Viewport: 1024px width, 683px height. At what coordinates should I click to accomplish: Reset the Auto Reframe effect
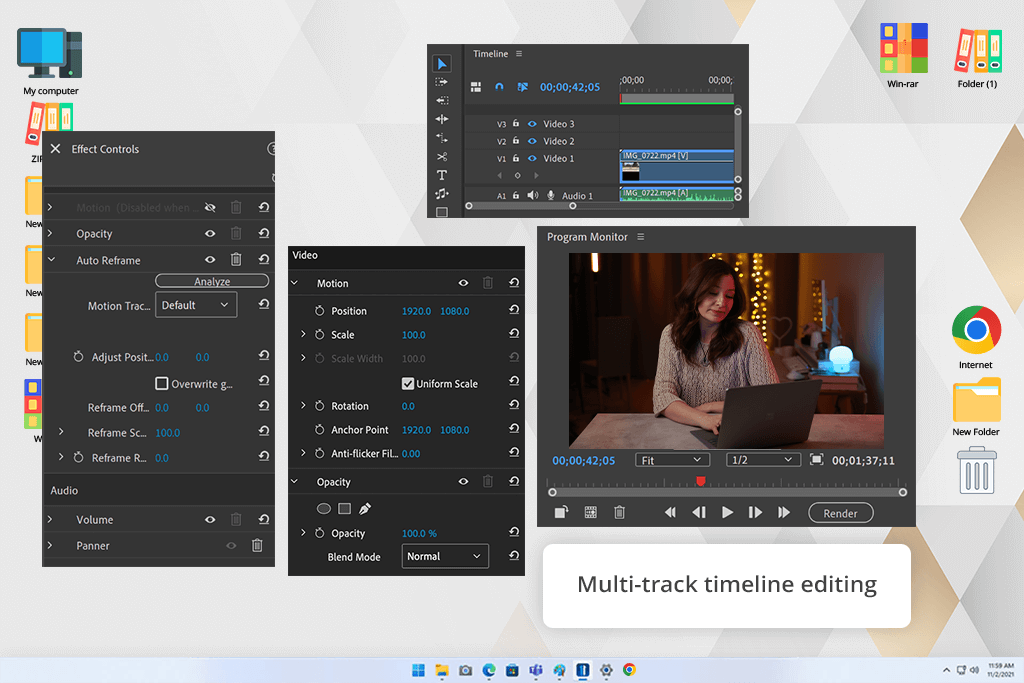[264, 259]
